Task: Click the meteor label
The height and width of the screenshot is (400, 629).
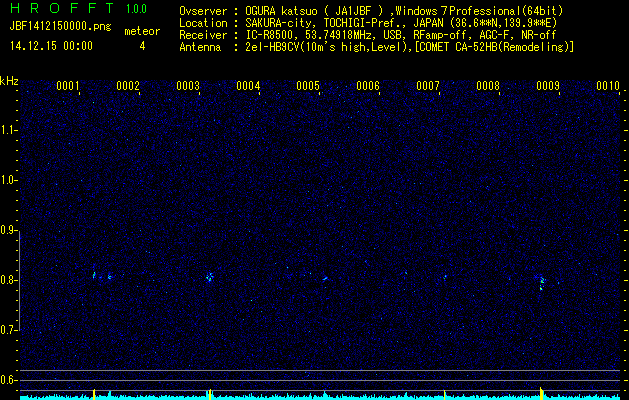Action: tap(142, 31)
